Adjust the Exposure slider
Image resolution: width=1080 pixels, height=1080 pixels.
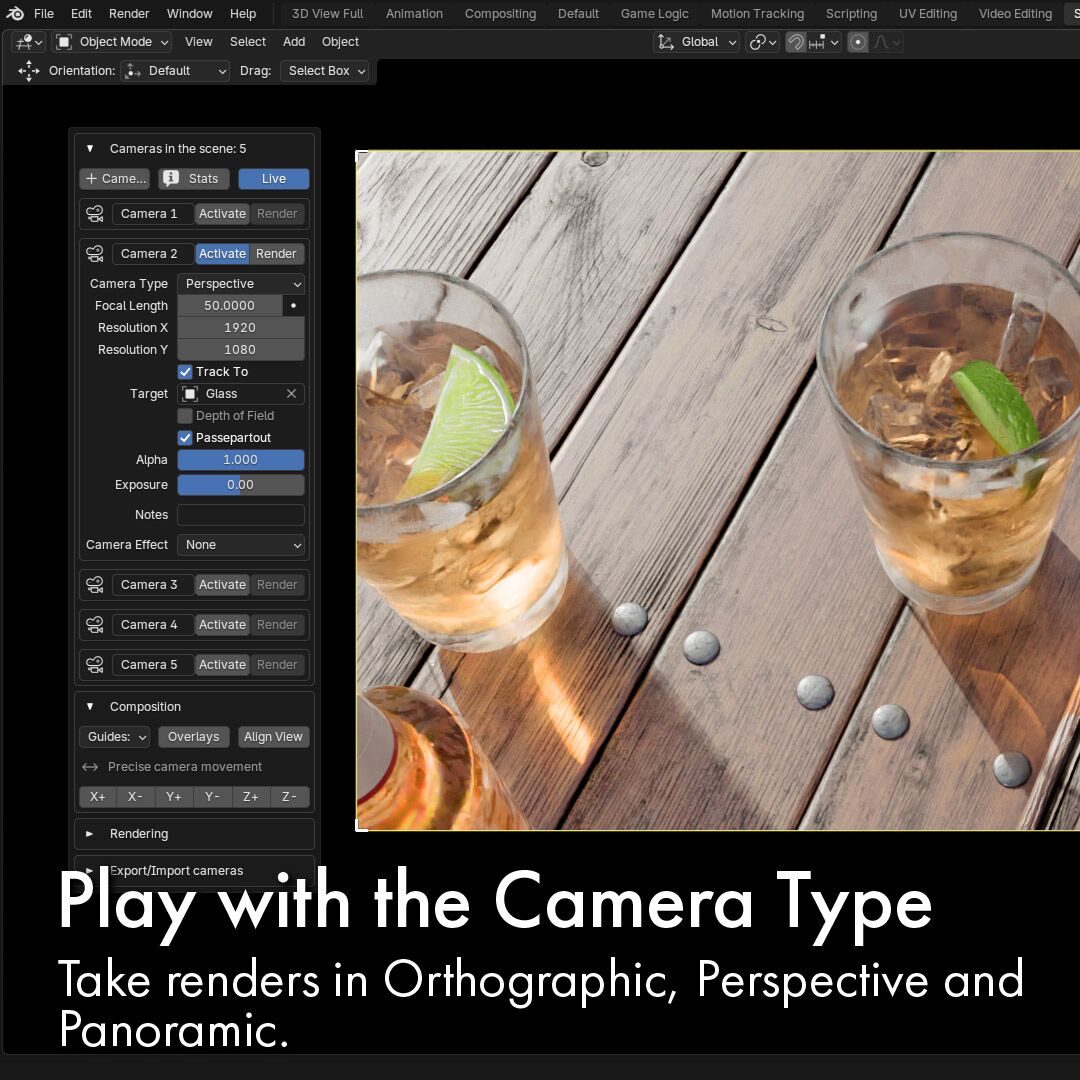point(241,485)
